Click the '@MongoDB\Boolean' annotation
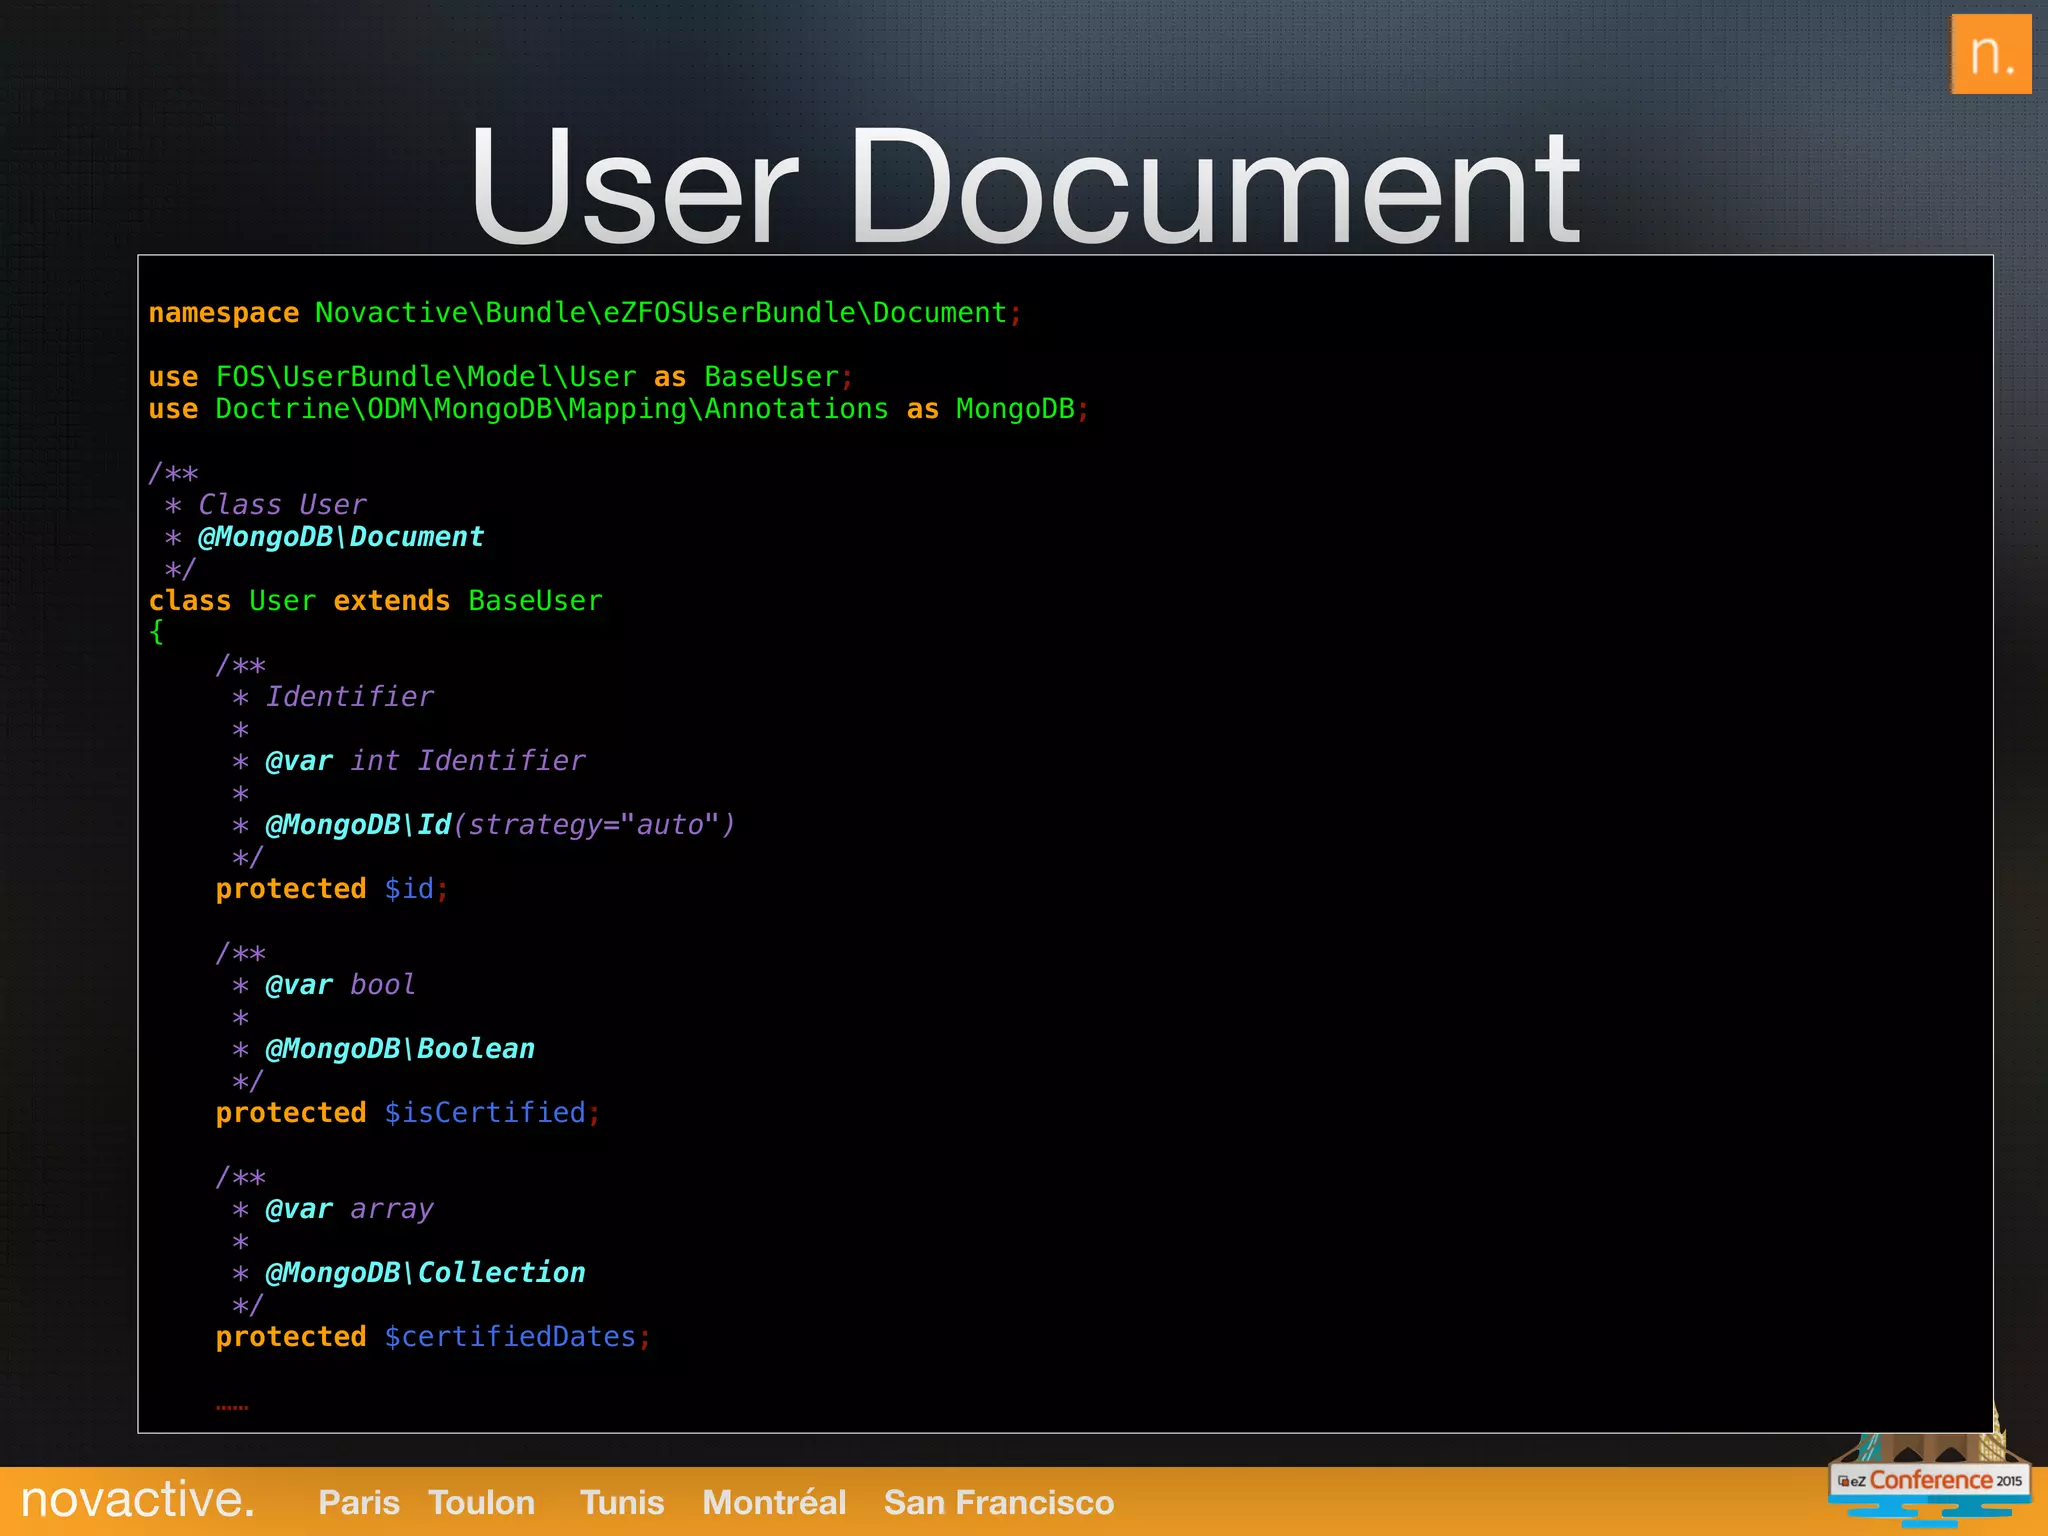Image resolution: width=2048 pixels, height=1536 pixels. point(400,1049)
